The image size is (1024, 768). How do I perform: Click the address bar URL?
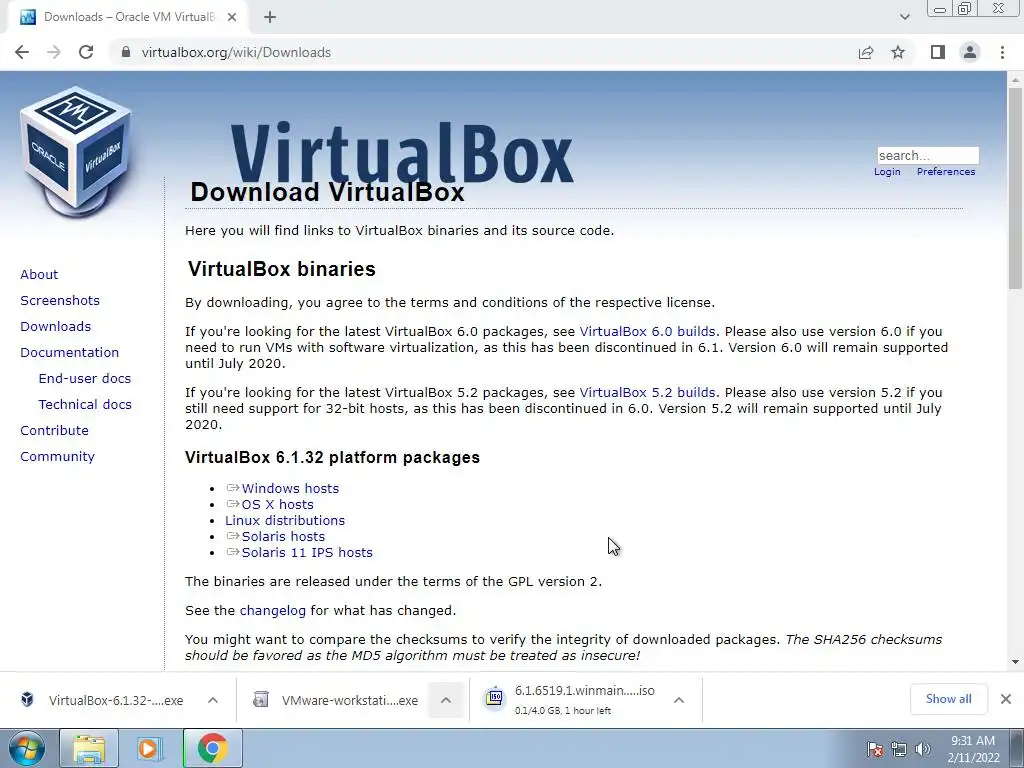pyautogui.click(x=236, y=52)
